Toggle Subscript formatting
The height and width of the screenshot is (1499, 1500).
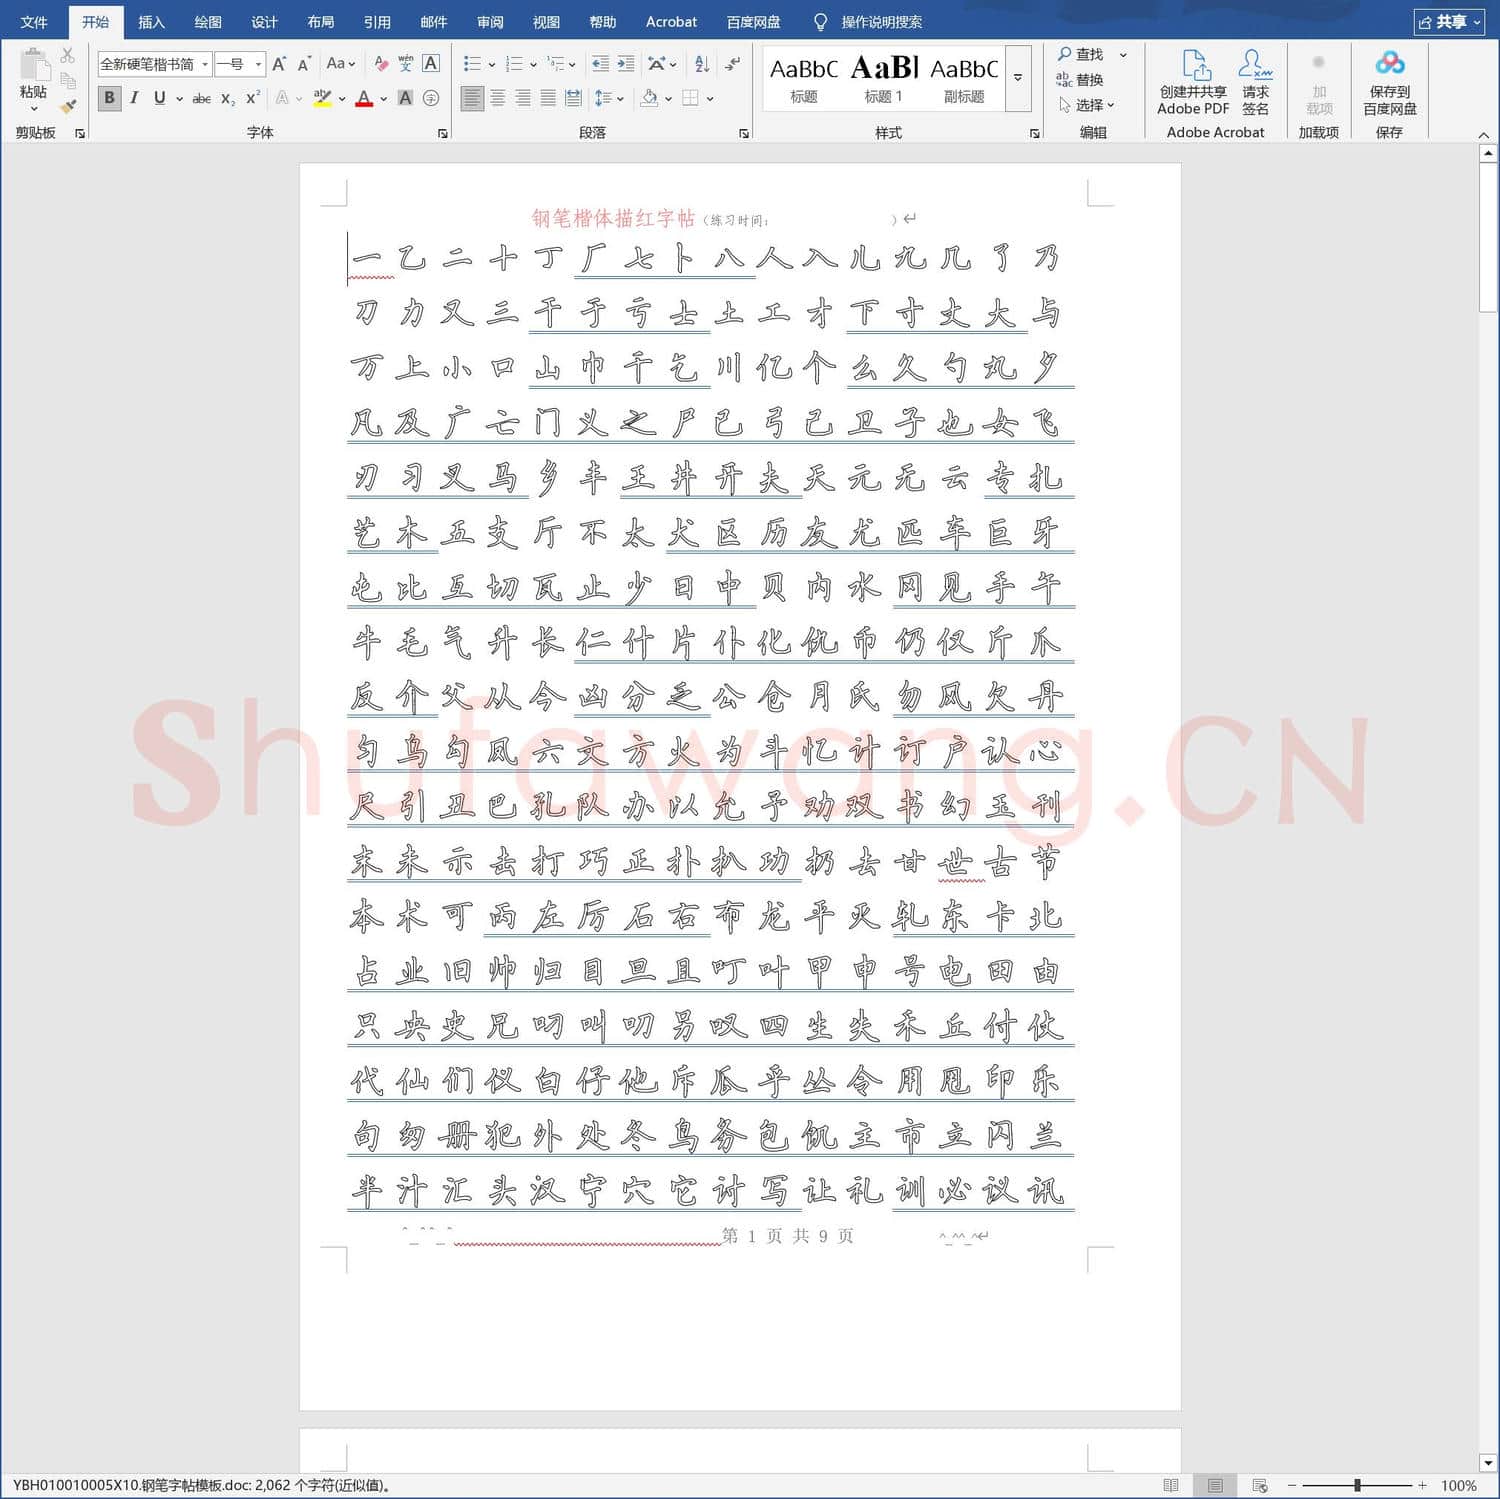pyautogui.click(x=228, y=98)
